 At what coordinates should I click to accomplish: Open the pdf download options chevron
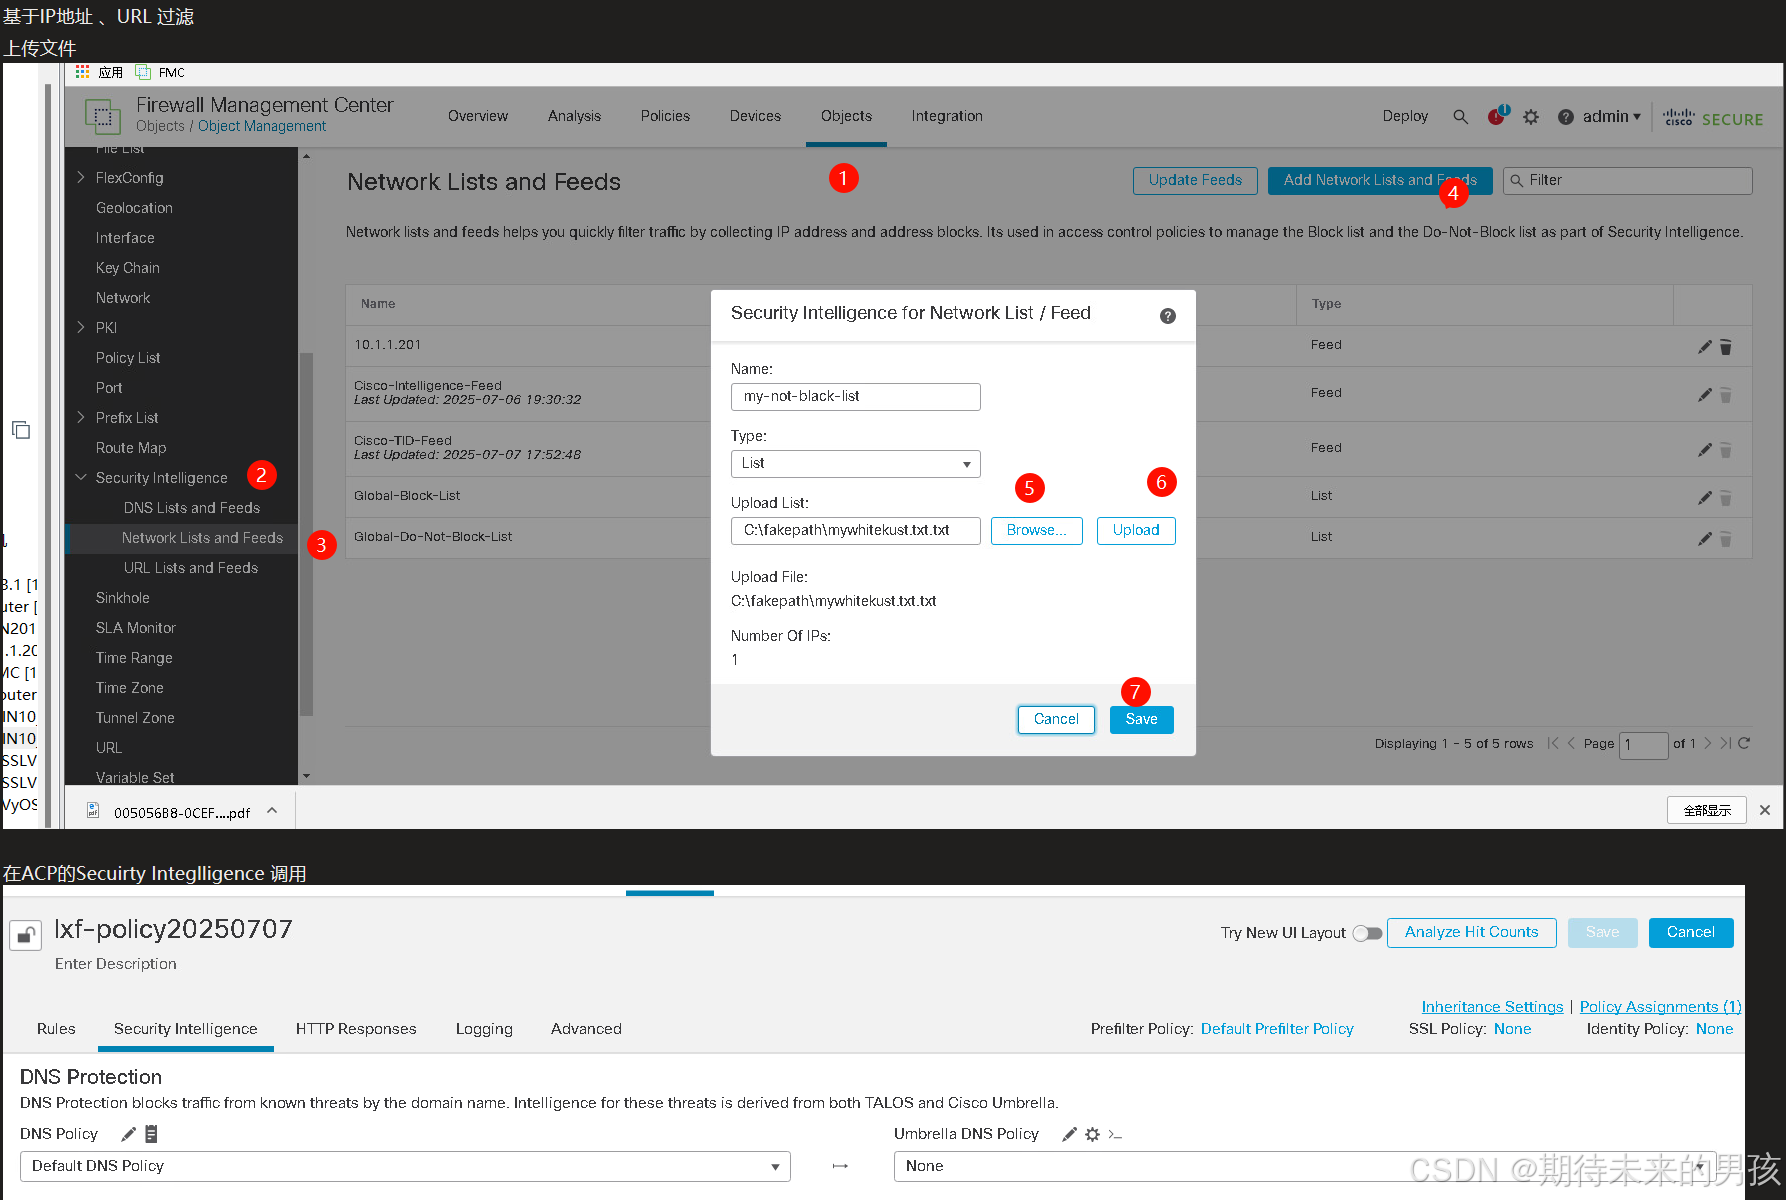pyautogui.click(x=272, y=811)
